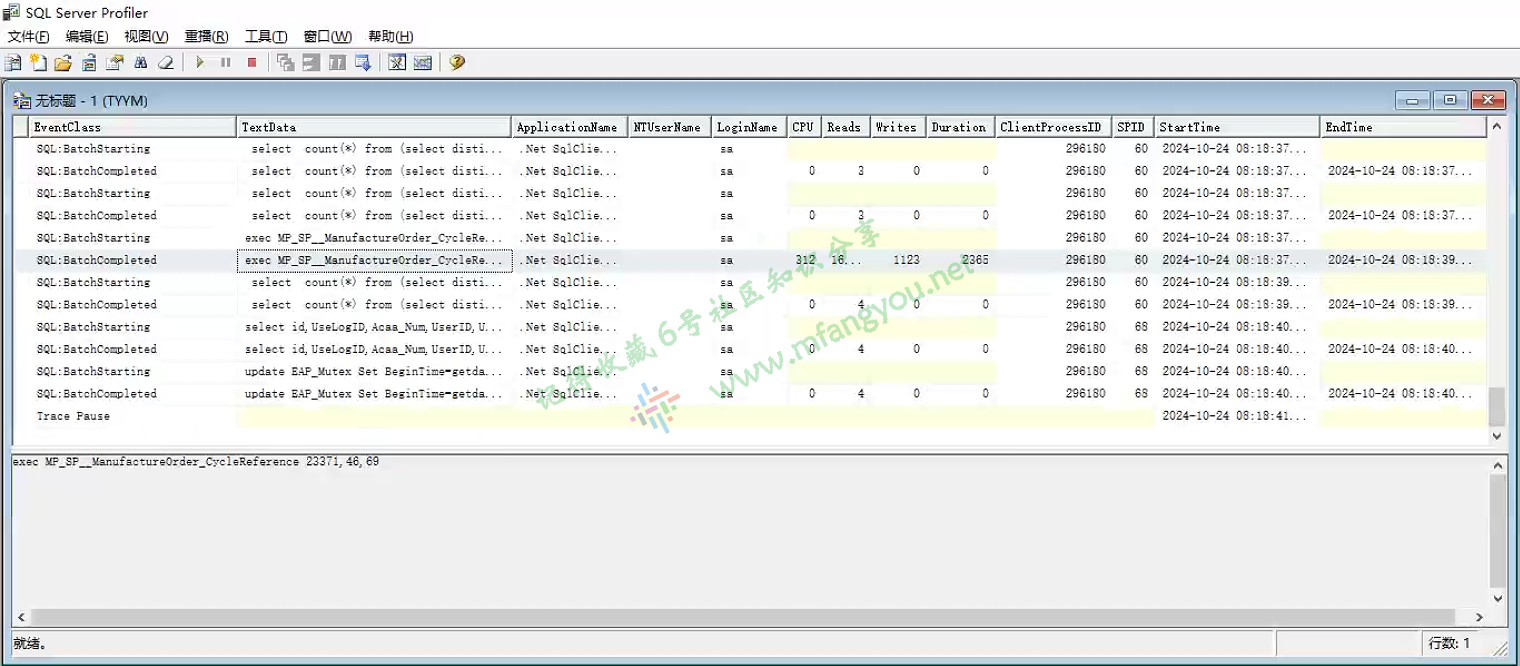The width and height of the screenshot is (1520, 666).
Task: Click the New Template toolbar icon
Action: [x=38, y=63]
